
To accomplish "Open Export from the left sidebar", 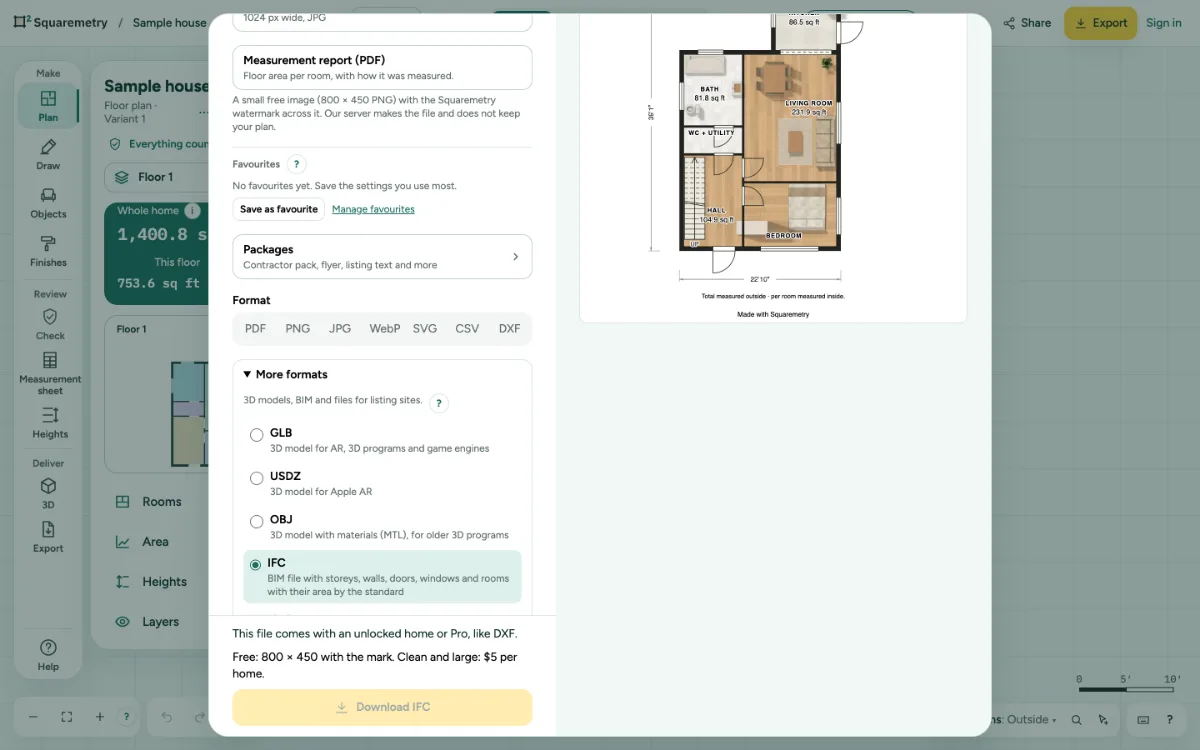I will 48,537.
